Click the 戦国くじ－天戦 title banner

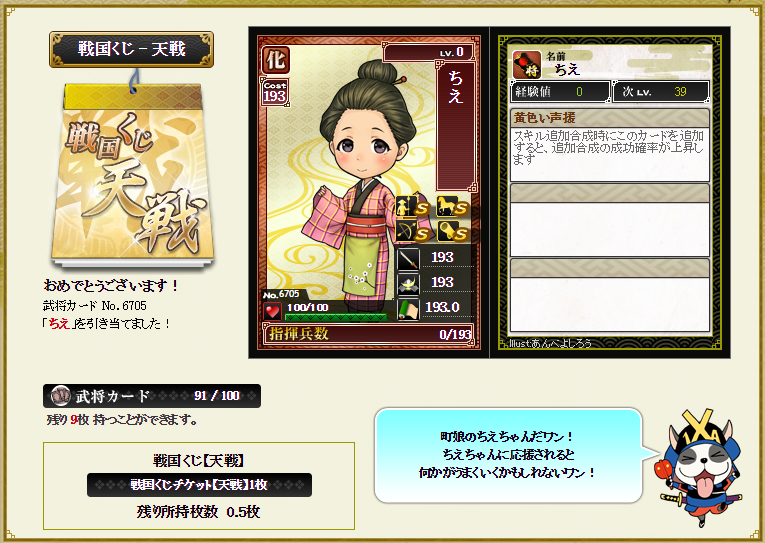tap(131, 49)
